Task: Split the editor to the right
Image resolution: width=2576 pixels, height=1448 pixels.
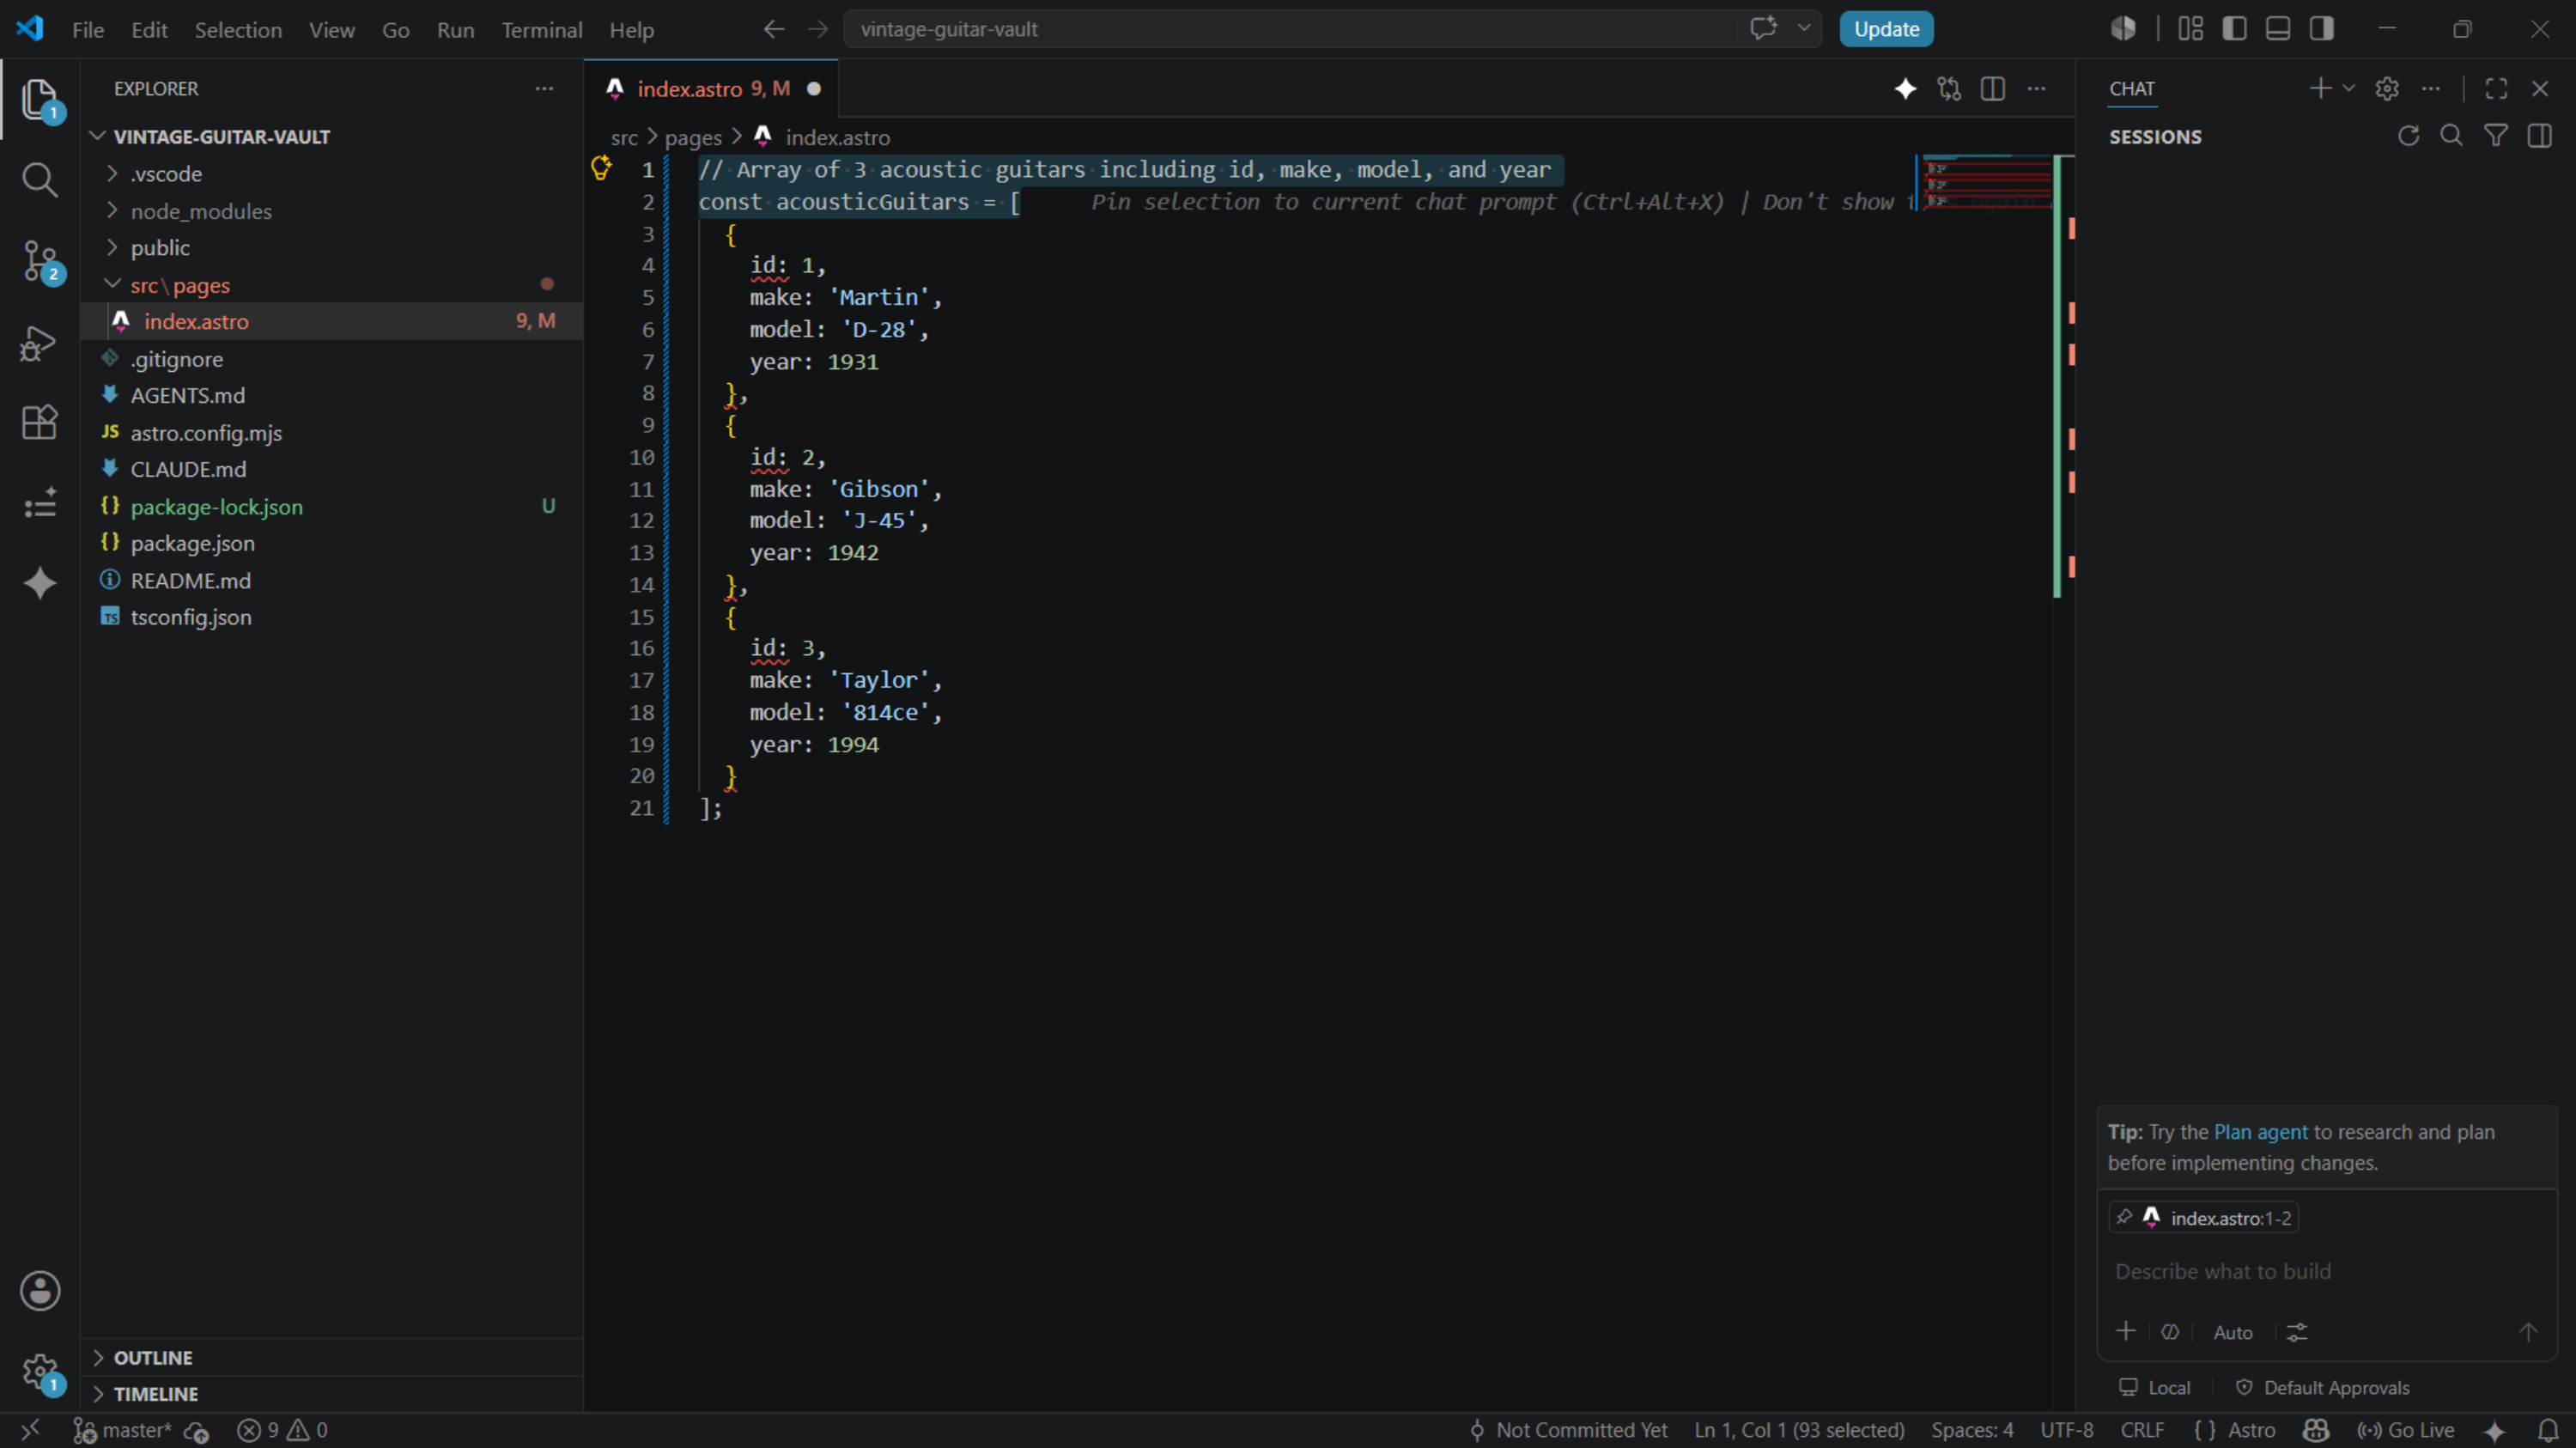Action: [1993, 89]
